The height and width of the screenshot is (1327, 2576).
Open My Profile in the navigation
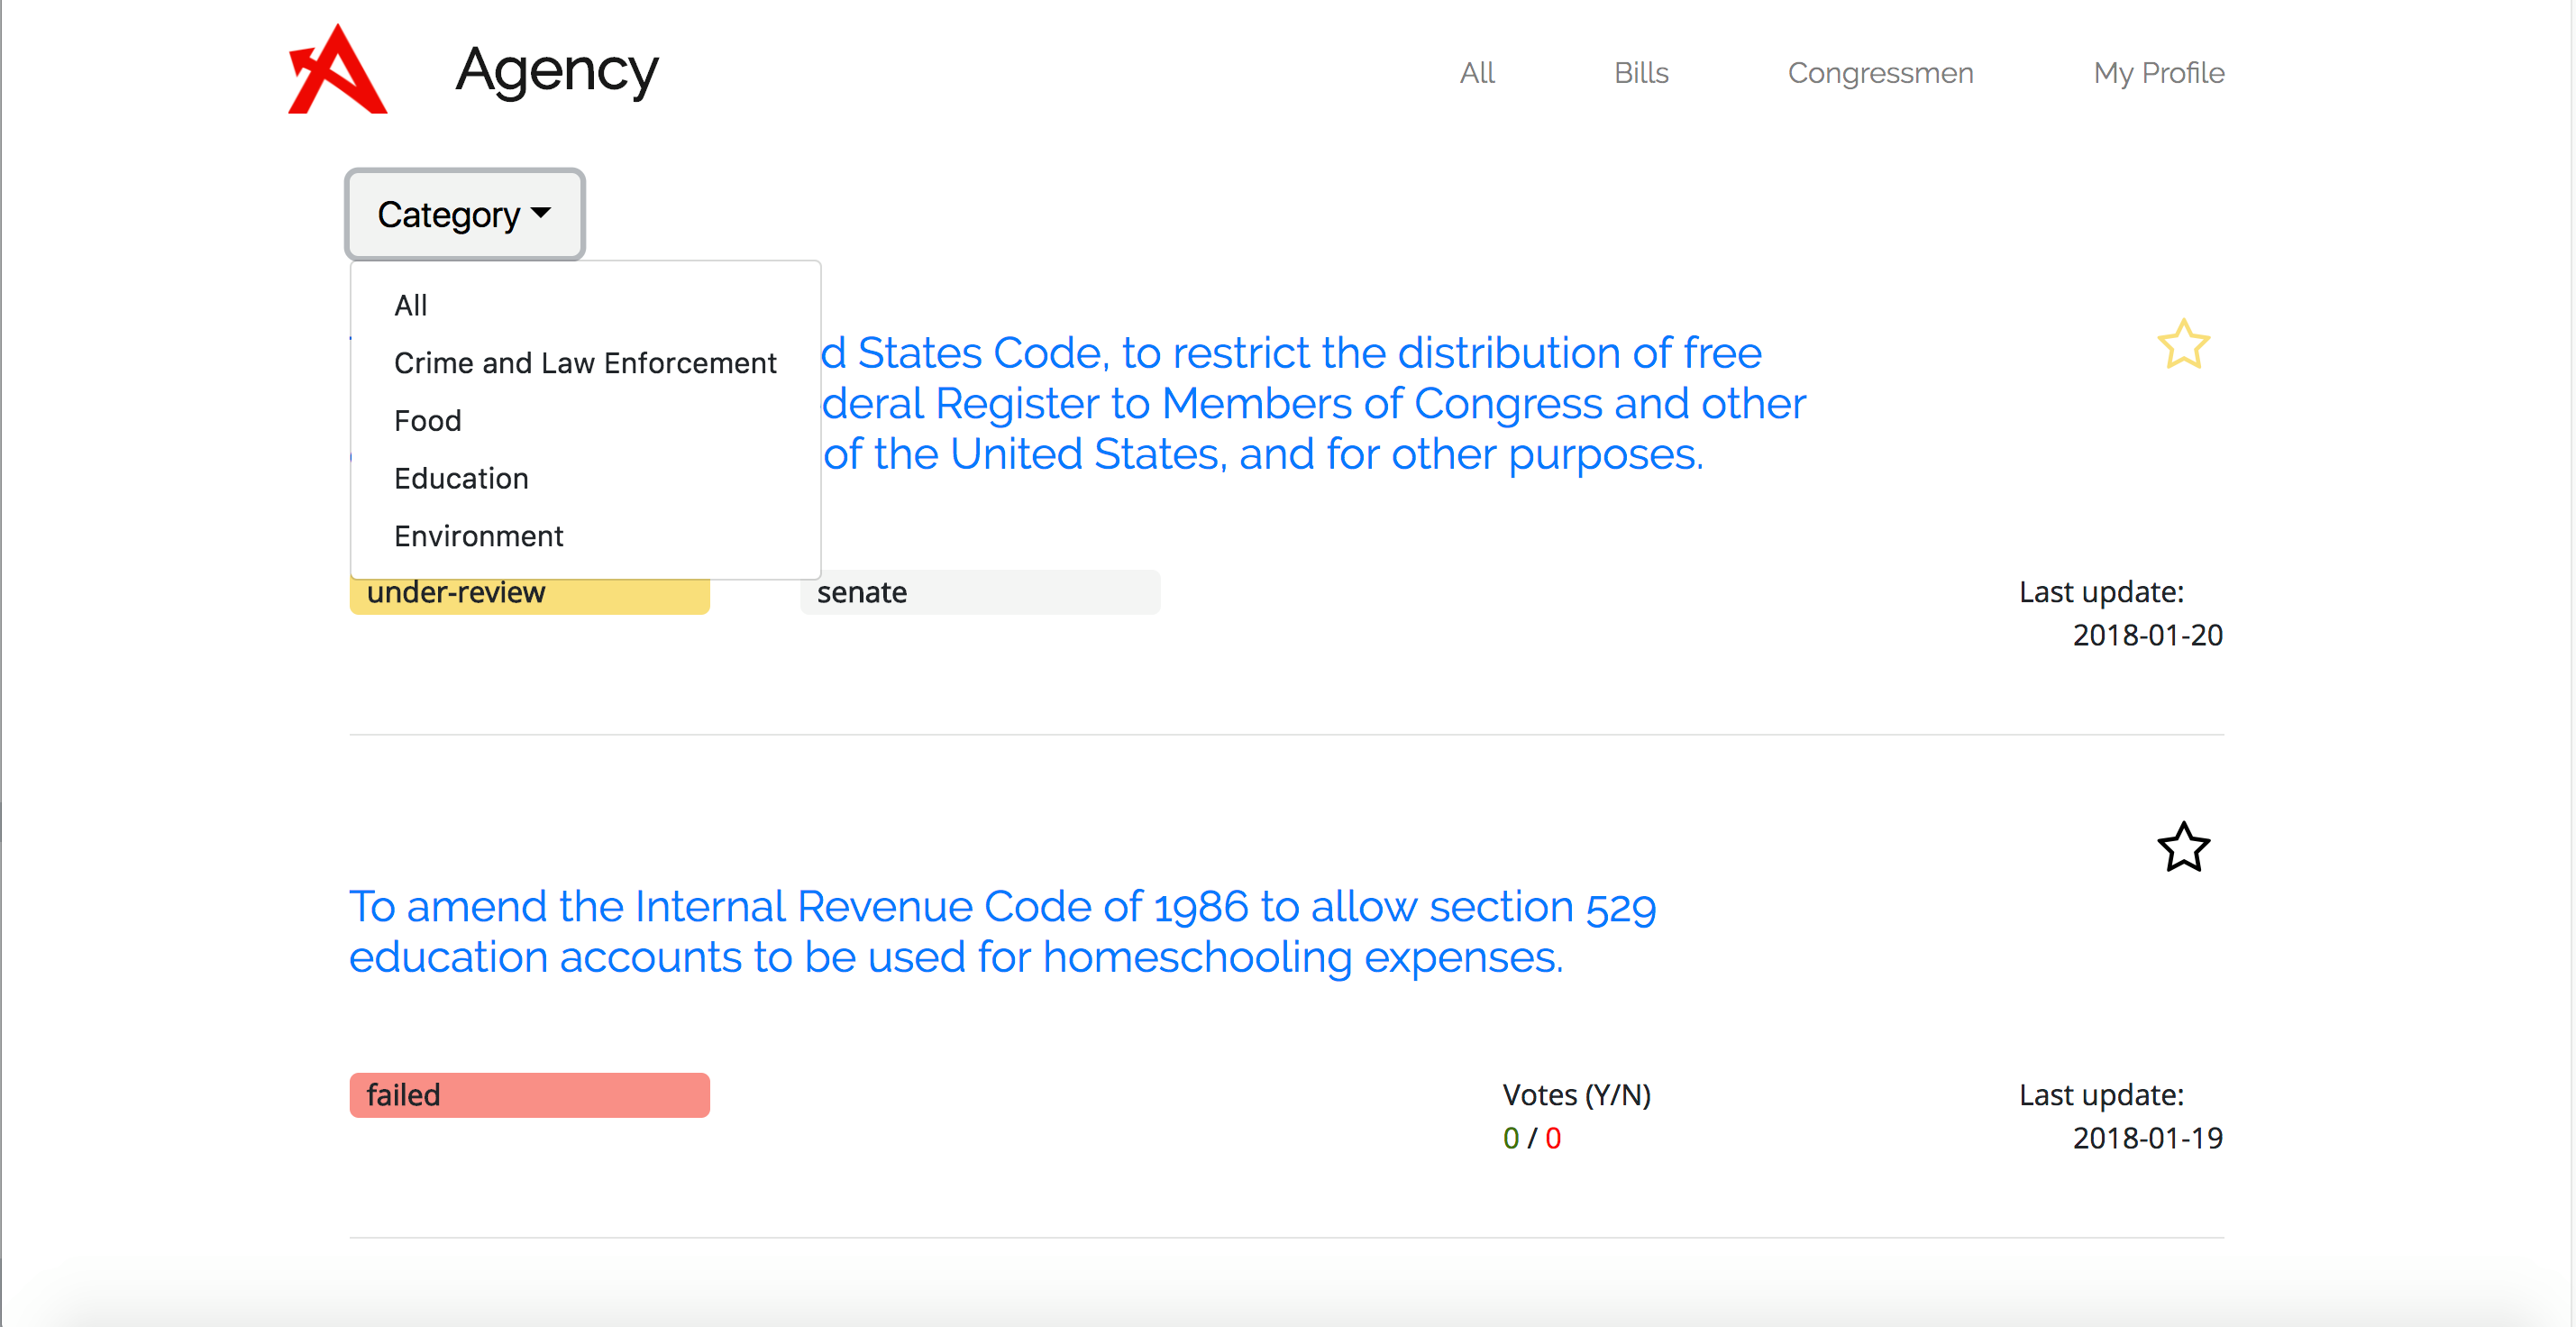coord(2158,73)
